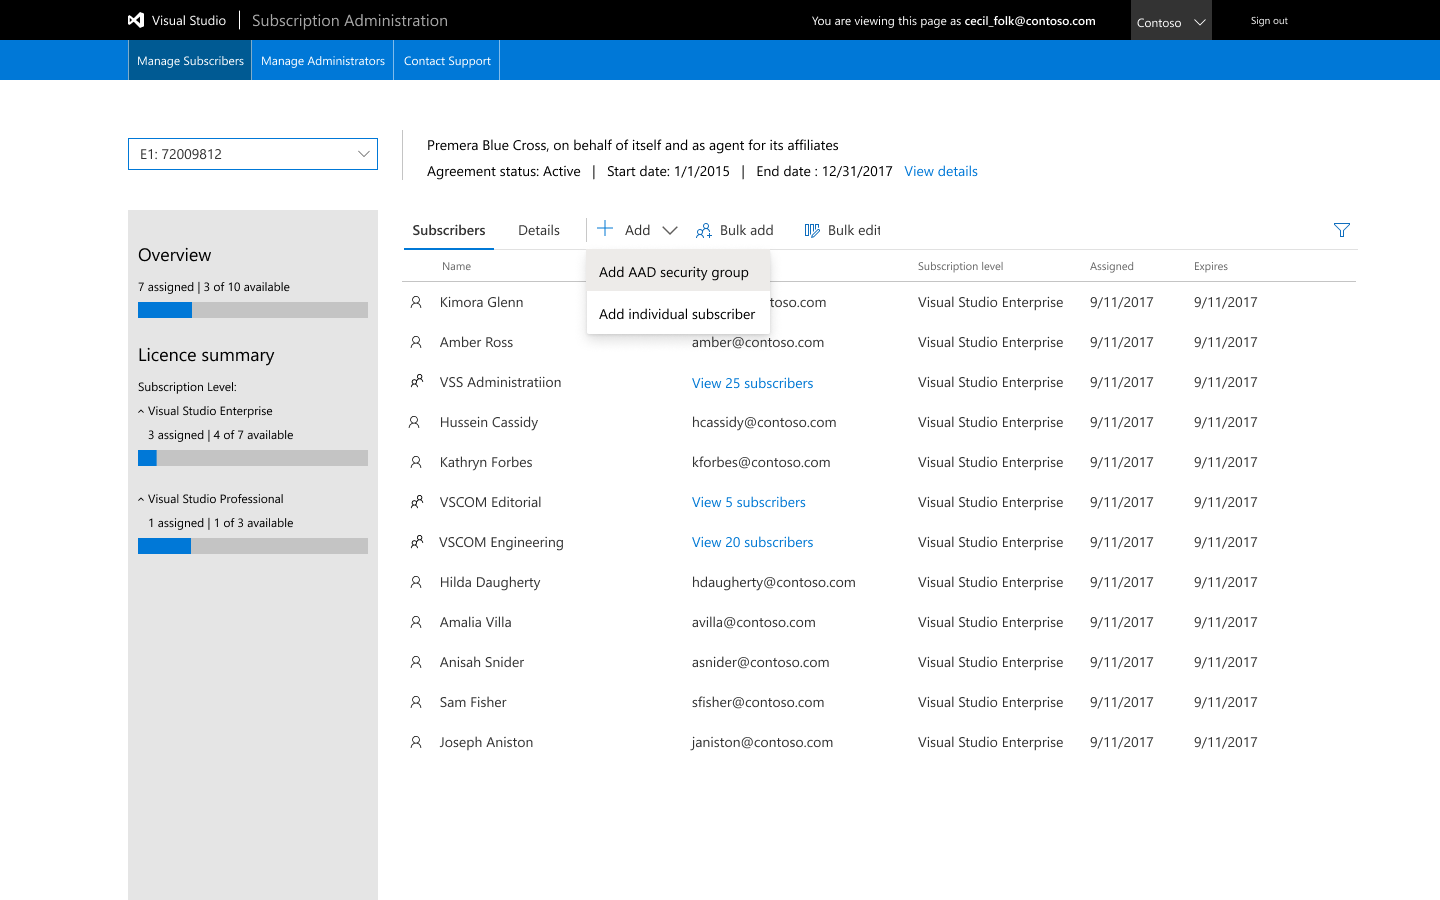This screenshot has height=900, width=1440.
Task: Click the plus icon beside Add
Action: pos(605,229)
